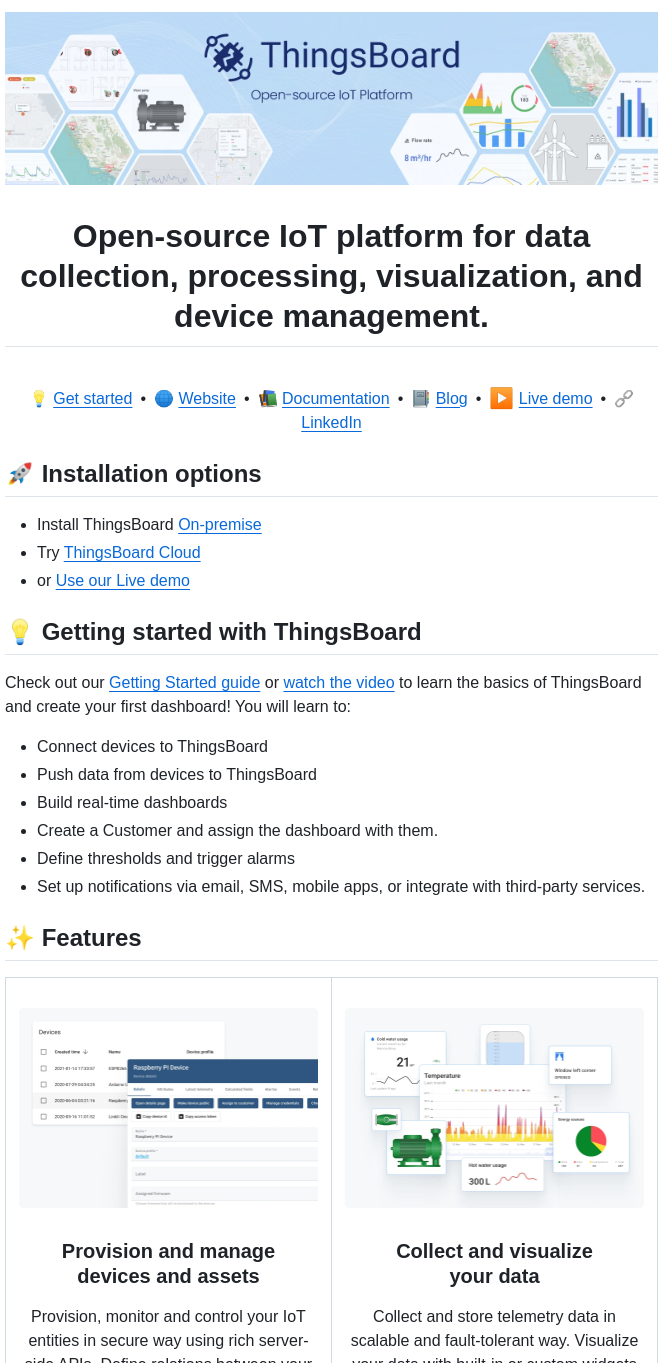Click the rocket icon in Installation options heading
Image resolution: width=663 pixels, height=1363 pixels.
tap(20, 473)
